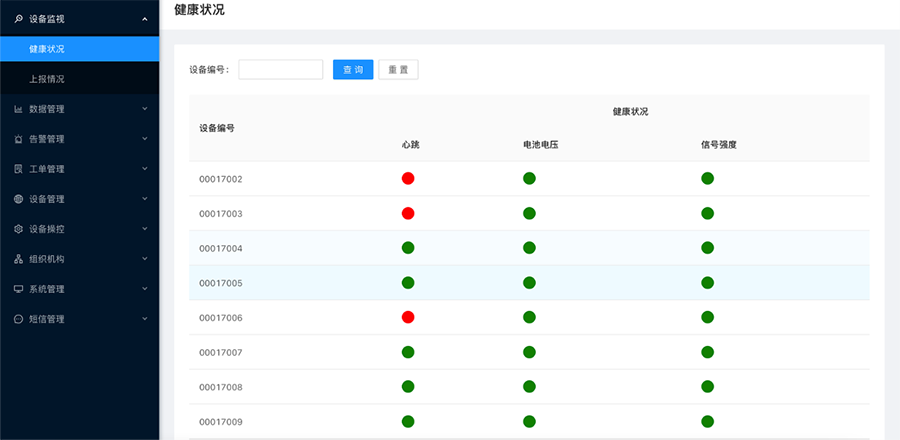Click green 信号强度 indicator for device 00017004
The width and height of the screenshot is (900, 440).
pos(708,248)
